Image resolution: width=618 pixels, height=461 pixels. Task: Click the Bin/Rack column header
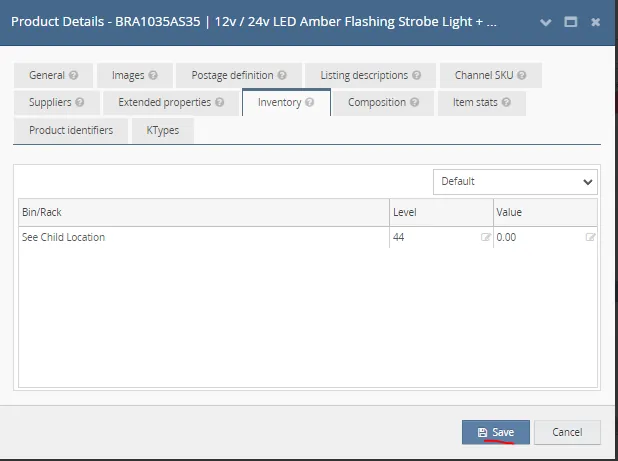pos(204,212)
